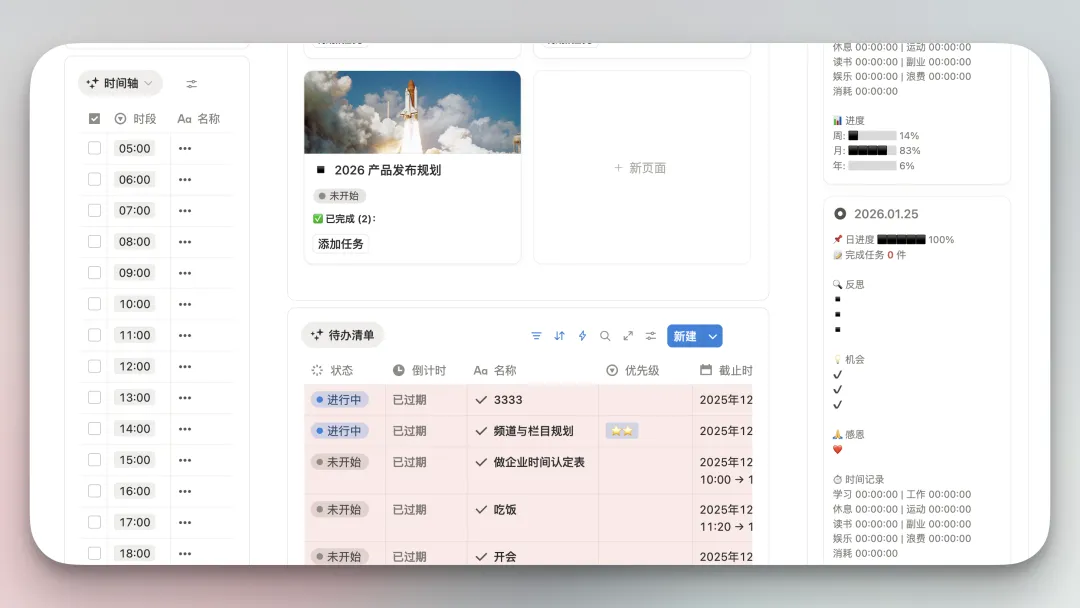Screen dimensions: 1080x608
Task: Open the 进行中 status dropdown for 3333
Action: click(x=339, y=399)
